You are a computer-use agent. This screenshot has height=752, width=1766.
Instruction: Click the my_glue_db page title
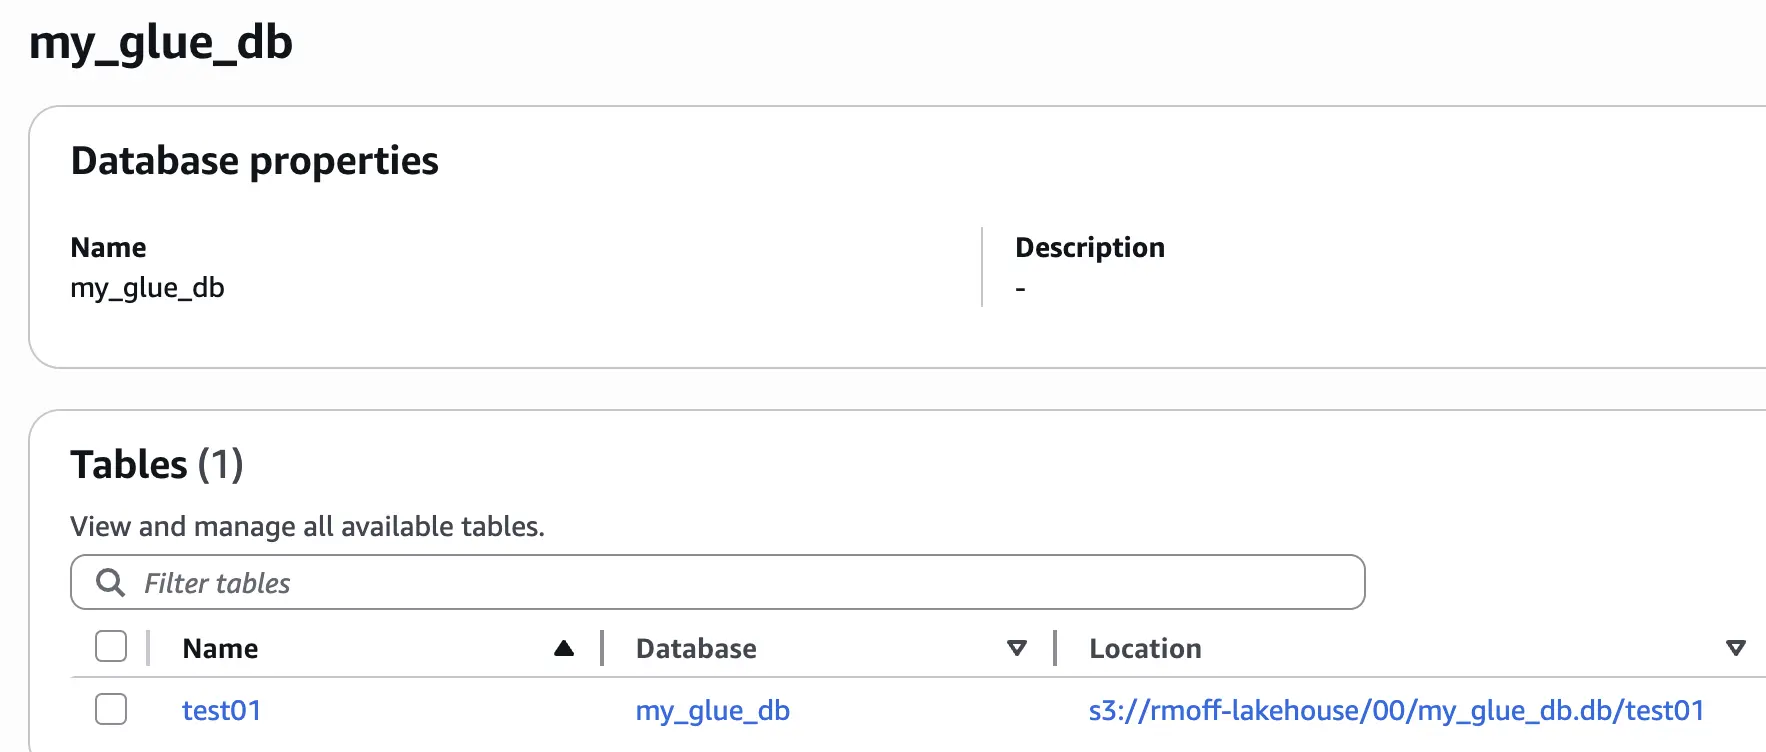pyautogui.click(x=161, y=43)
